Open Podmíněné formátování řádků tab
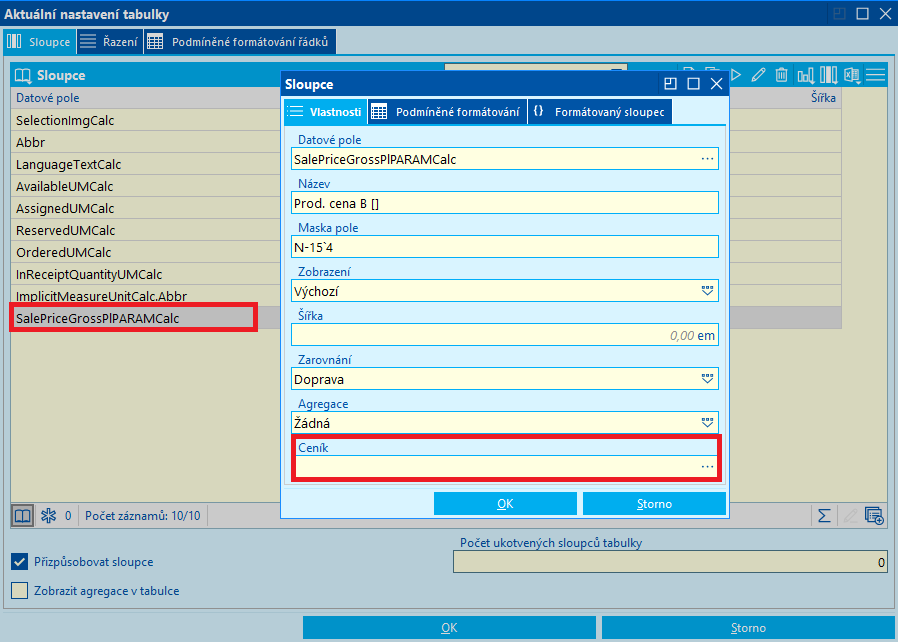This screenshot has width=898, height=642. tap(239, 42)
